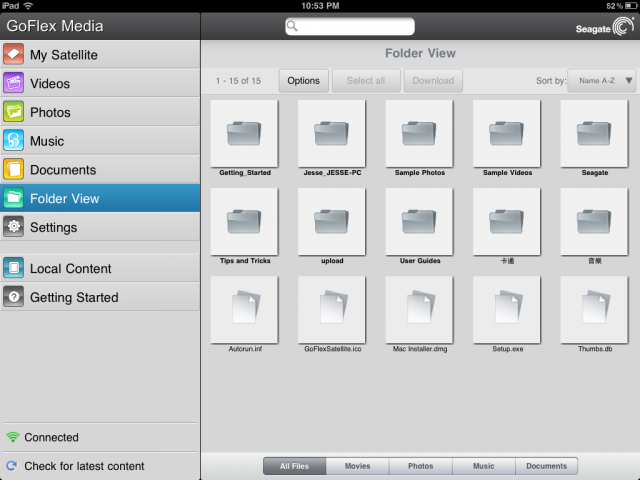This screenshot has height=480, width=640.
Task: Switch to the Music filter tab
Action: pos(484,466)
